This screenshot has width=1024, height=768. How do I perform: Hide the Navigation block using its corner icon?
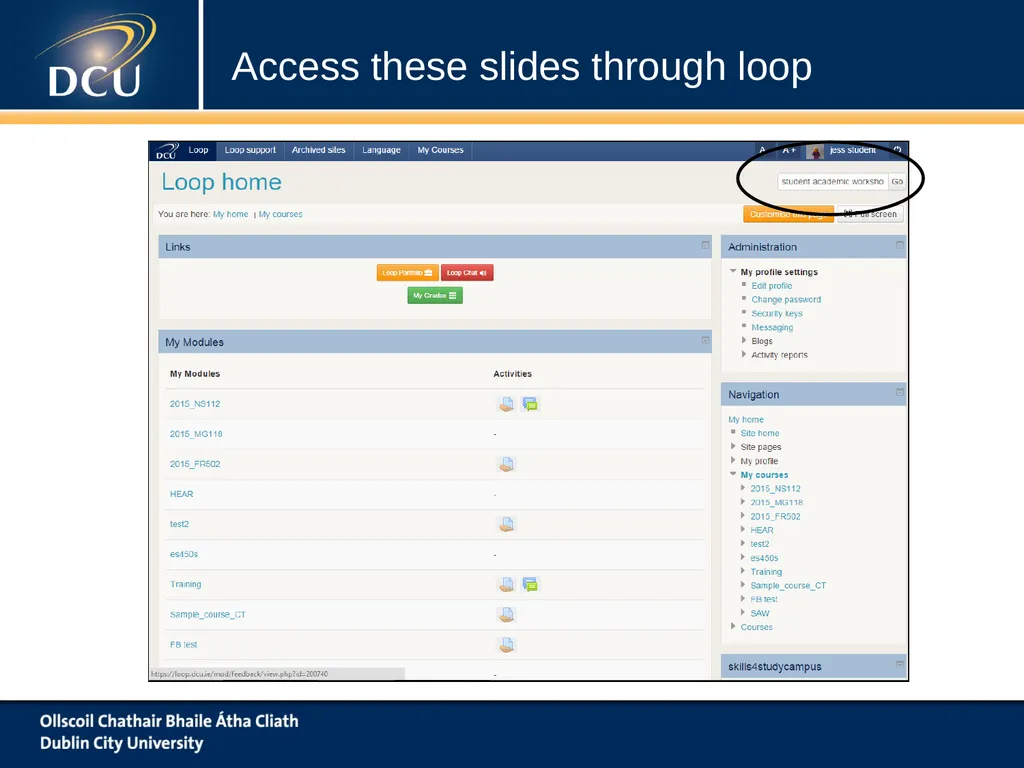(x=899, y=392)
